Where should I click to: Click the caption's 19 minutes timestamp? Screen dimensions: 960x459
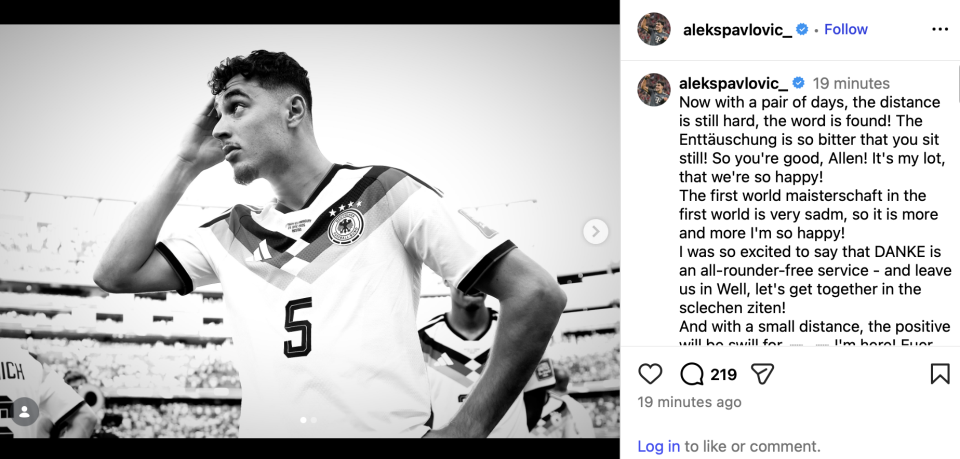point(851,83)
